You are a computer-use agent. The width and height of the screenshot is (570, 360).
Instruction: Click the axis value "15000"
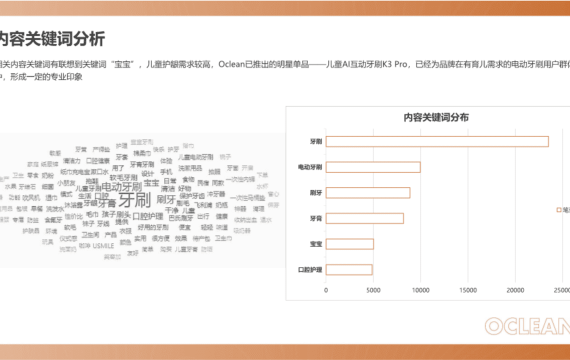(x=468, y=290)
